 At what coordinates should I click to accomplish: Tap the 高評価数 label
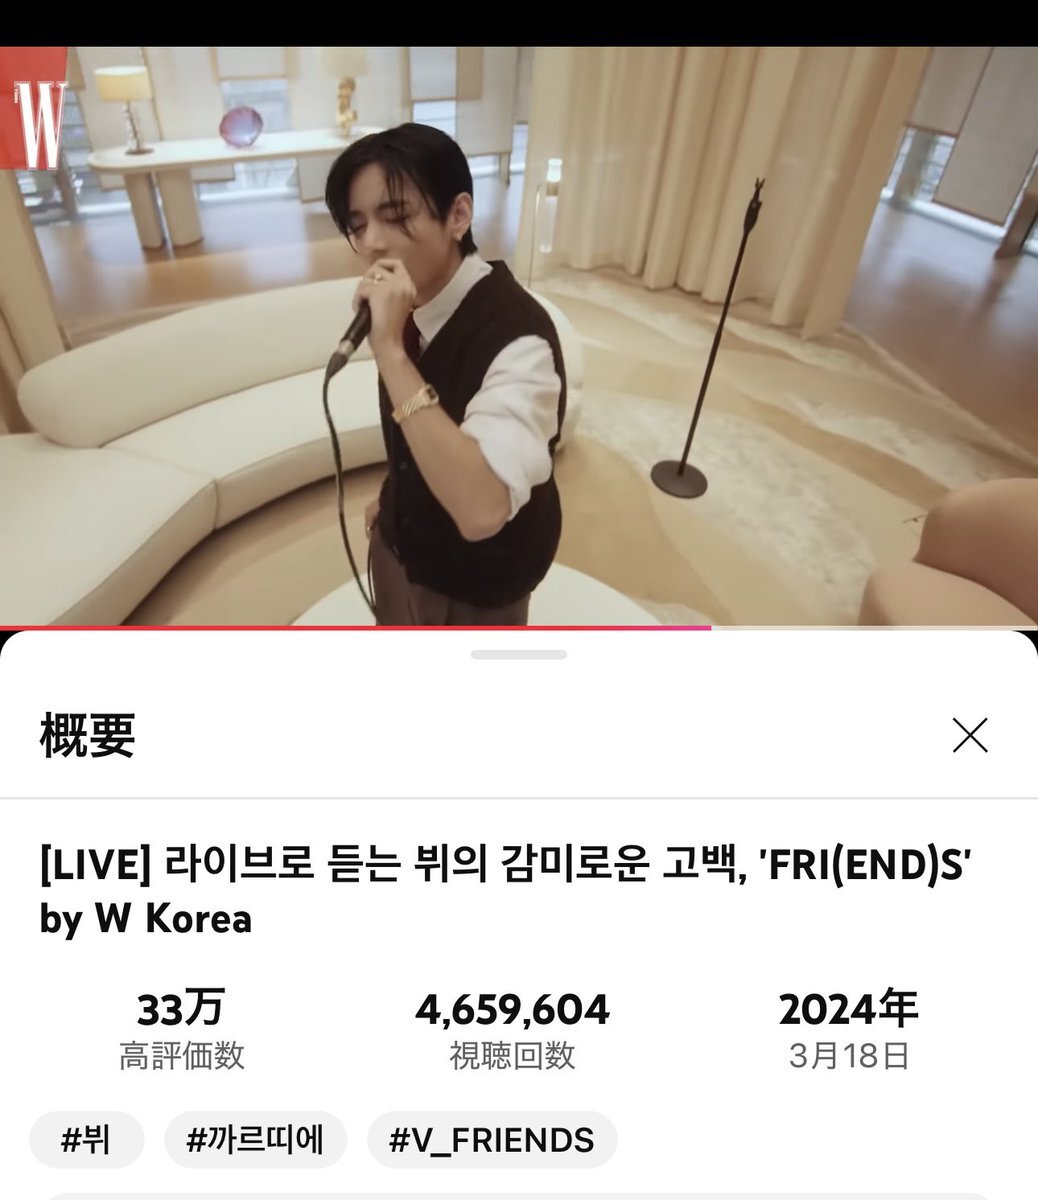tap(182, 1056)
